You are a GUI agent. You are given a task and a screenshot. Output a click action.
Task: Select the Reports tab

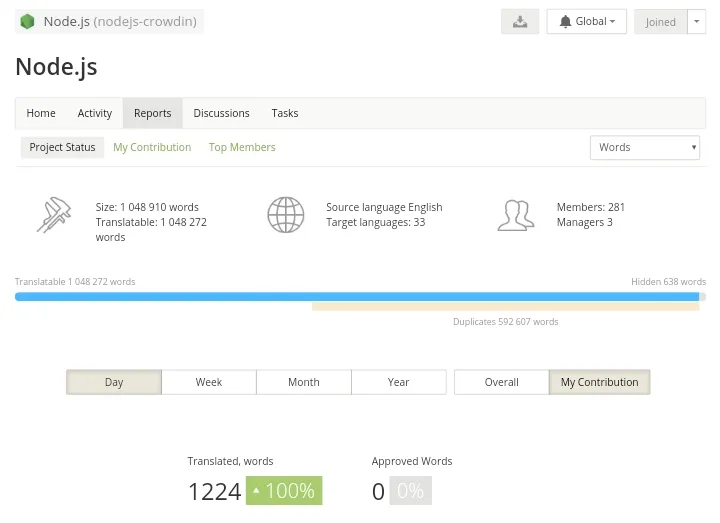coord(152,113)
